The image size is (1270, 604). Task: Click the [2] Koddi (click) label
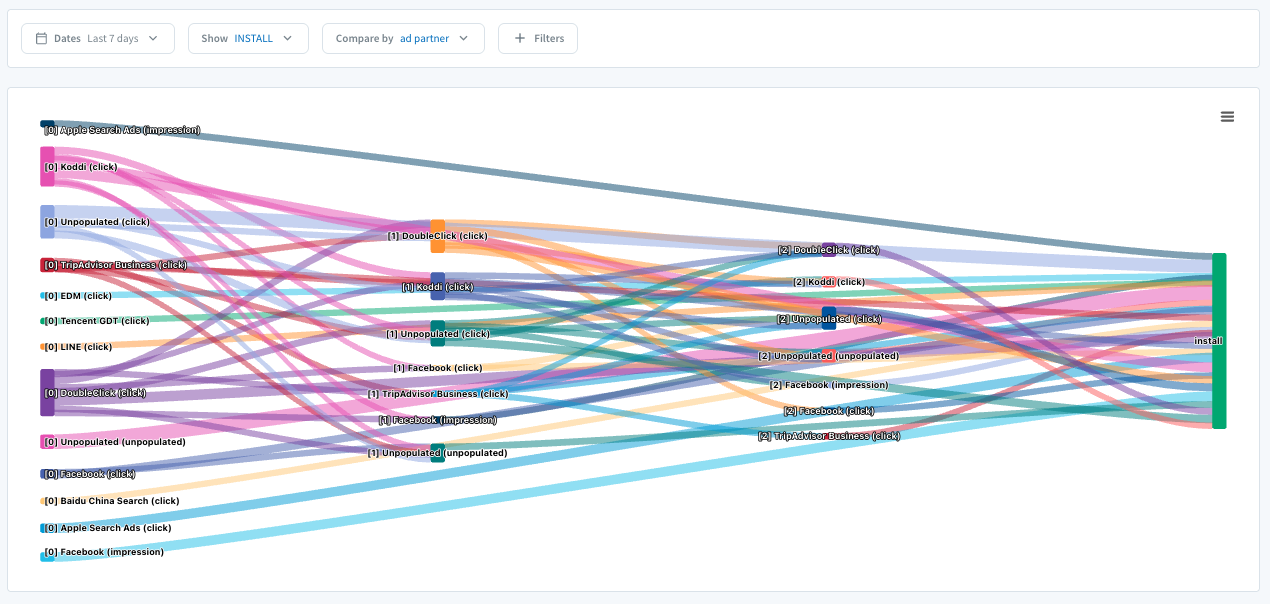tap(829, 282)
